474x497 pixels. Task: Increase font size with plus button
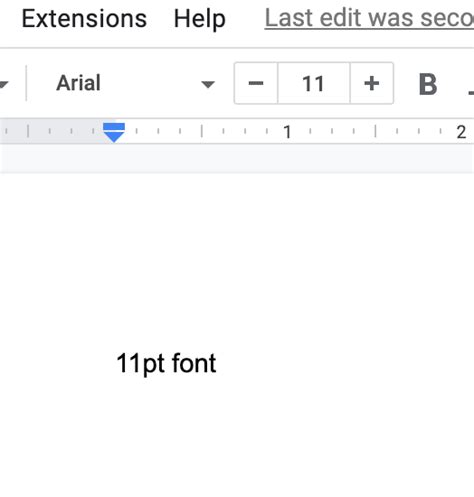pos(372,83)
